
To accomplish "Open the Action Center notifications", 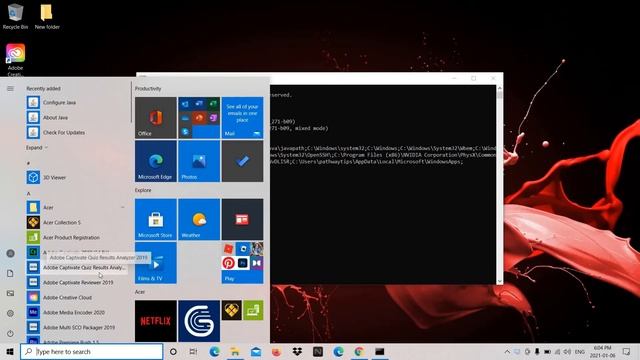I will pos(626,351).
